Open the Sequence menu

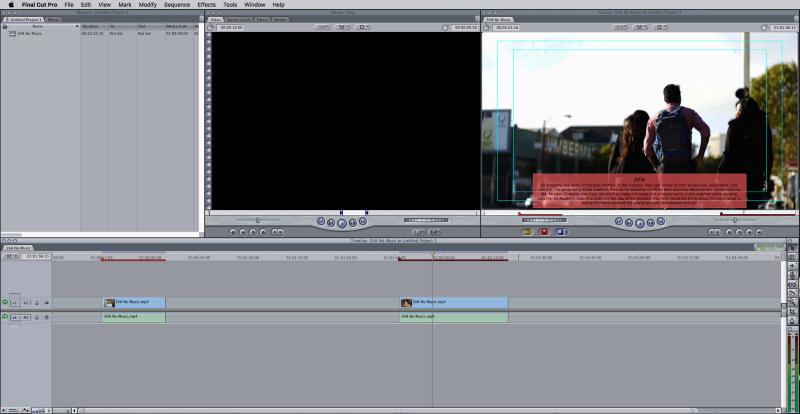pos(177,5)
